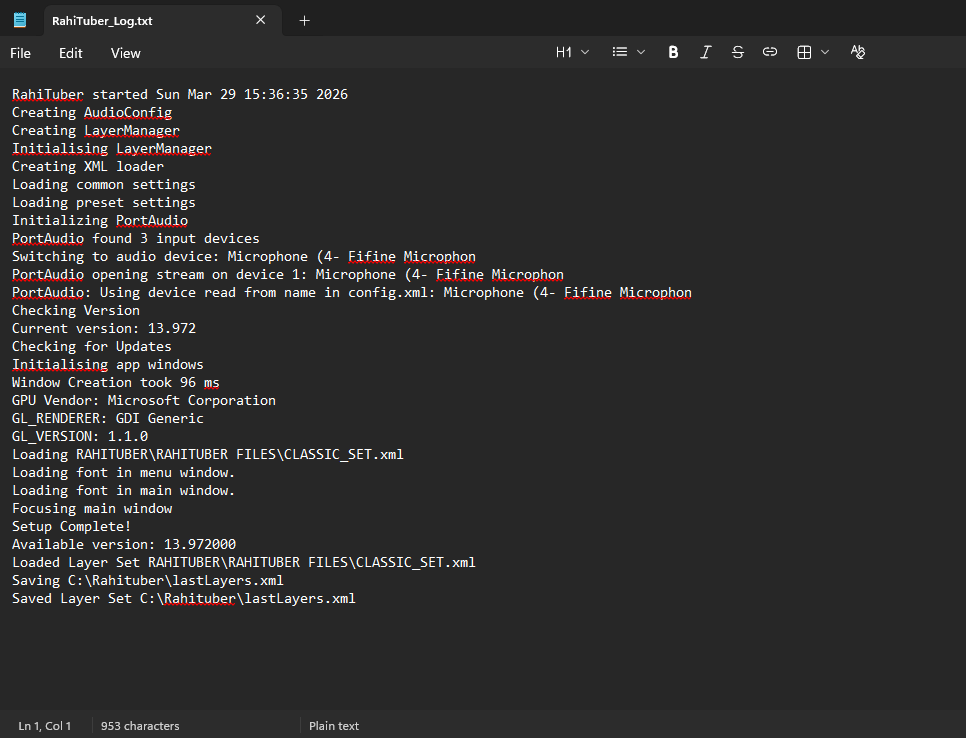The image size is (966, 738).
Task: Click the bulleted list icon
Action: [620, 52]
